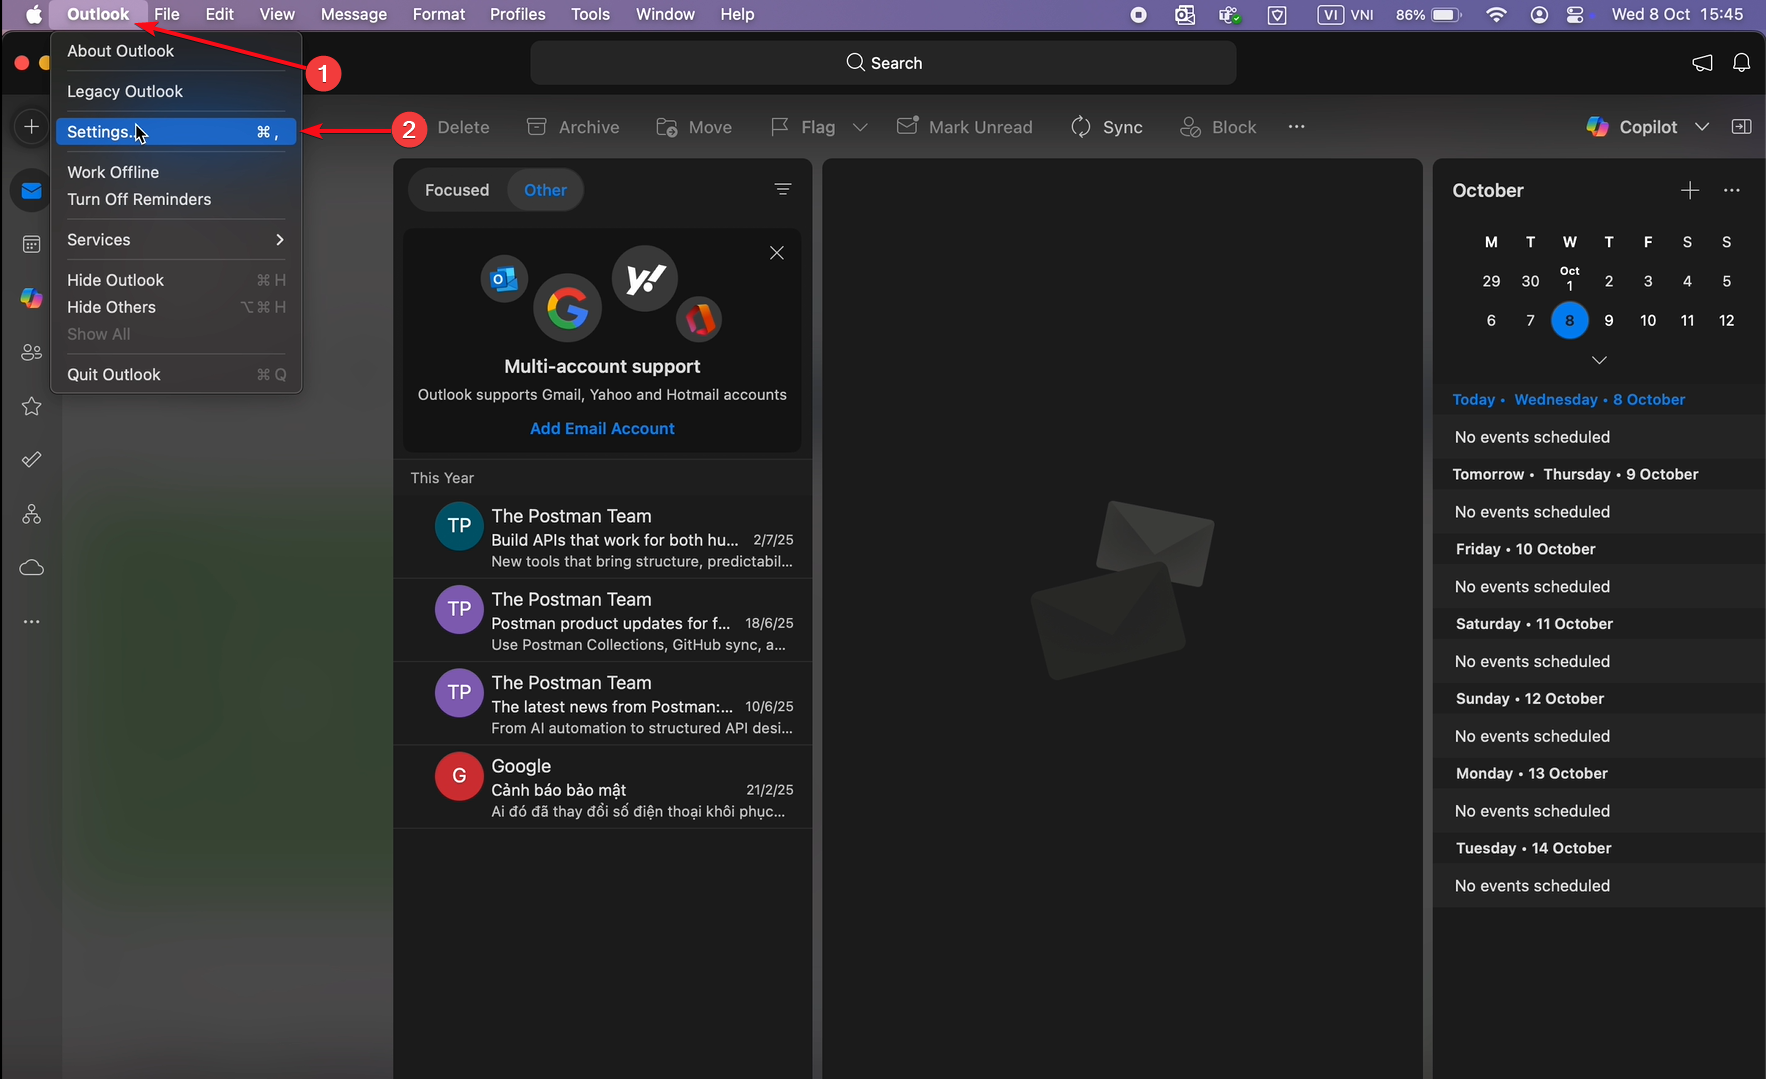Screen dimensions: 1766x1079
Task: Open the To Do checkmark icon
Action: pyautogui.click(x=32, y=460)
